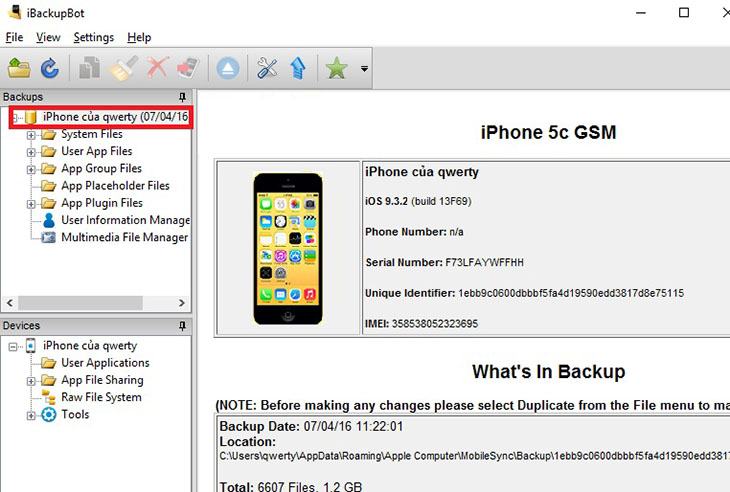Image resolution: width=730 pixels, height=492 pixels.
Task: Expand the App Plugin Files folder
Action: click(x=31, y=204)
